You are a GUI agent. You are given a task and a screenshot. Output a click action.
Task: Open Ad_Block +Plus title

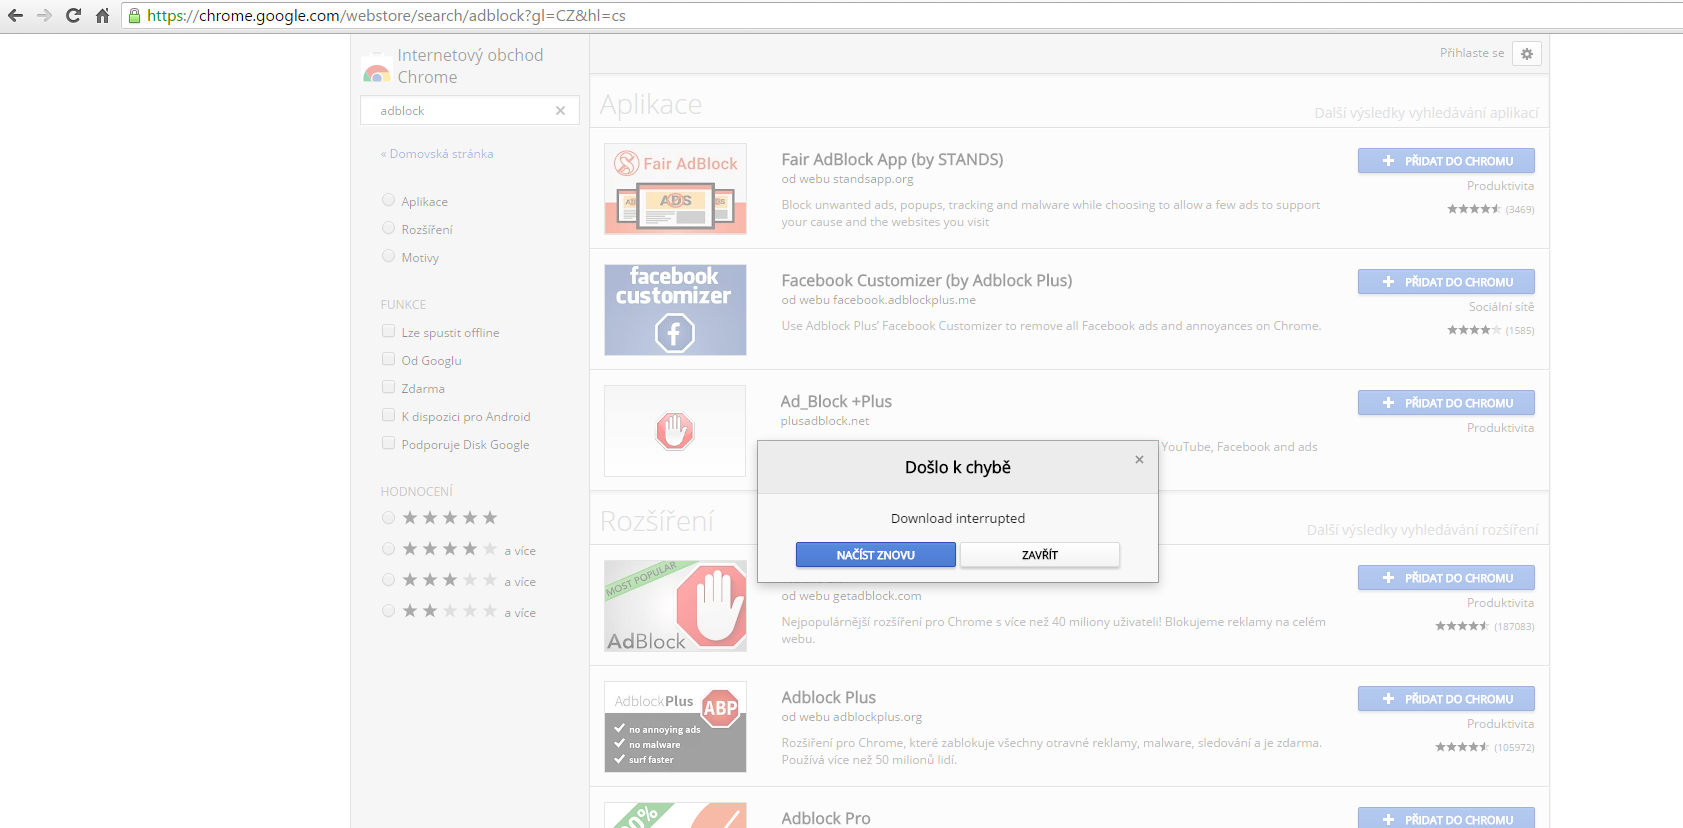(836, 402)
